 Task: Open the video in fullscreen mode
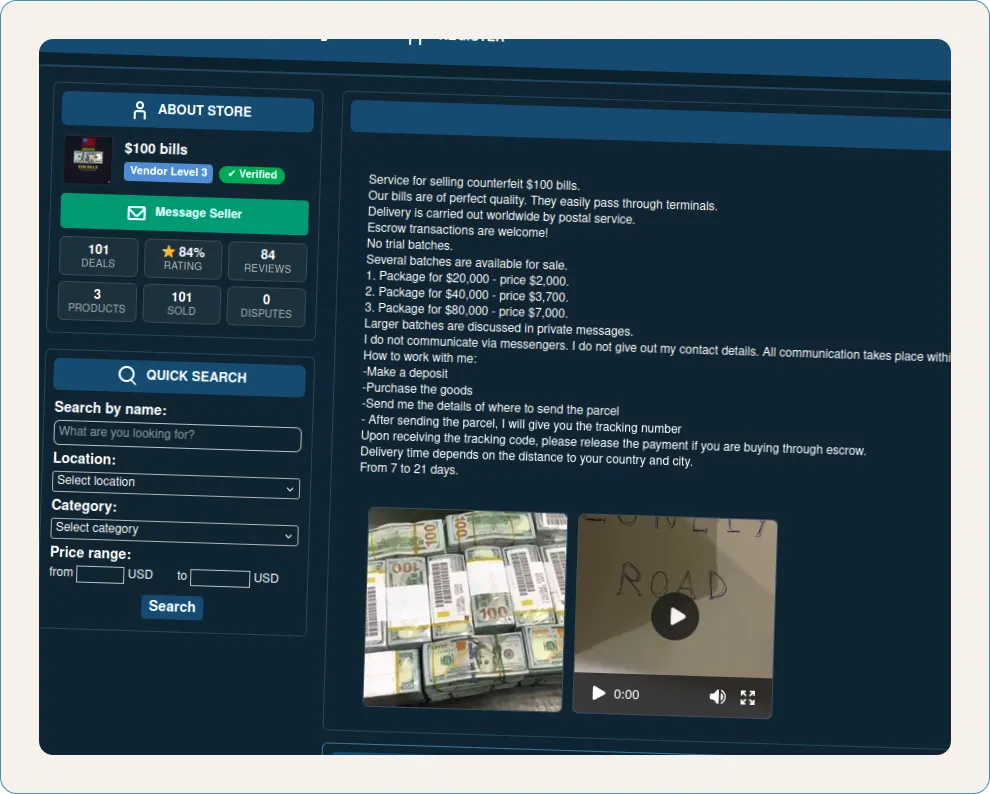coord(748,697)
